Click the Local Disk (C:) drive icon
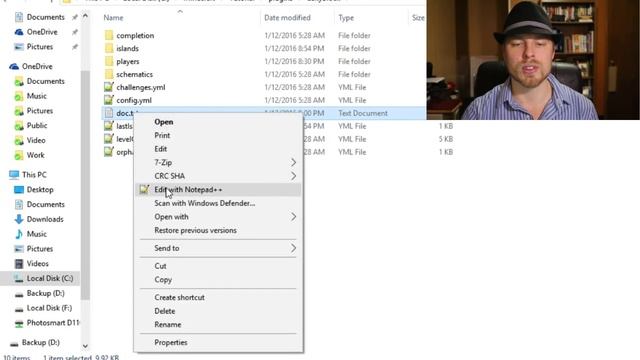This screenshot has width=640, height=360. [19, 278]
